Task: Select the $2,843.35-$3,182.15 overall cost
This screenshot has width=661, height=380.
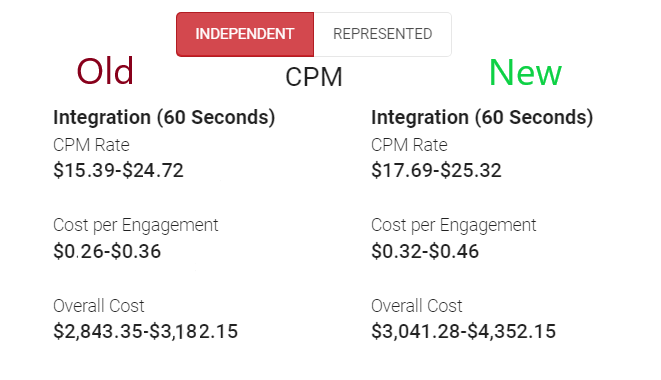Action: coord(145,331)
